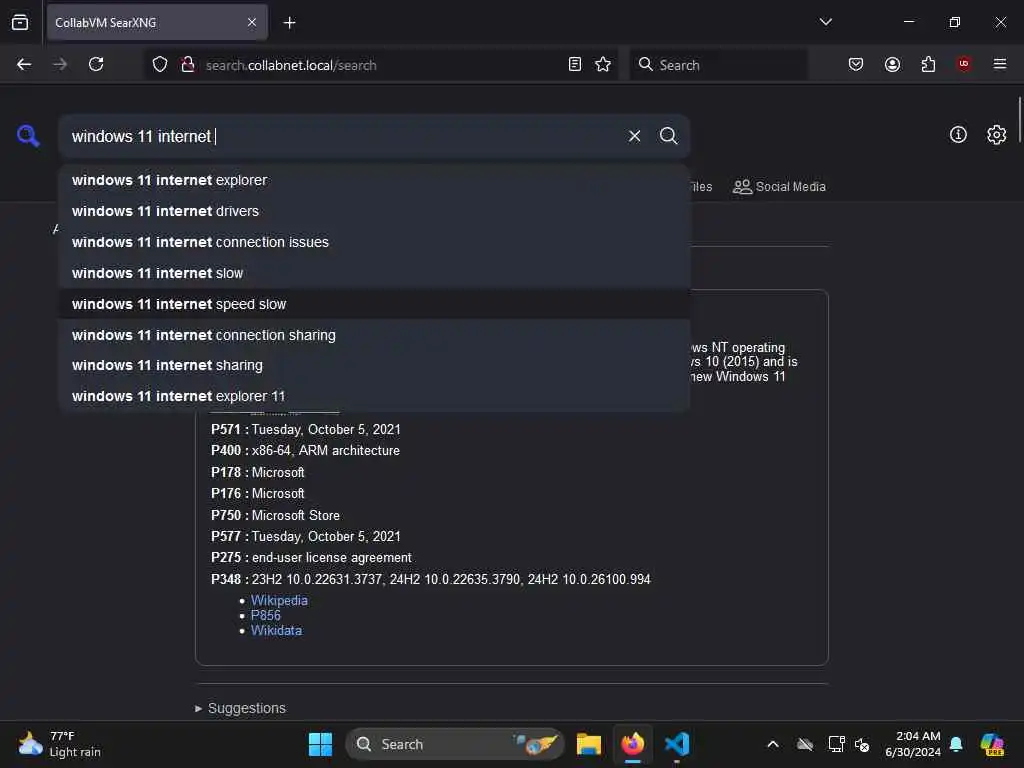The height and width of the screenshot is (768, 1024).
Task: Open the SearXNG about info page
Action: [958, 135]
